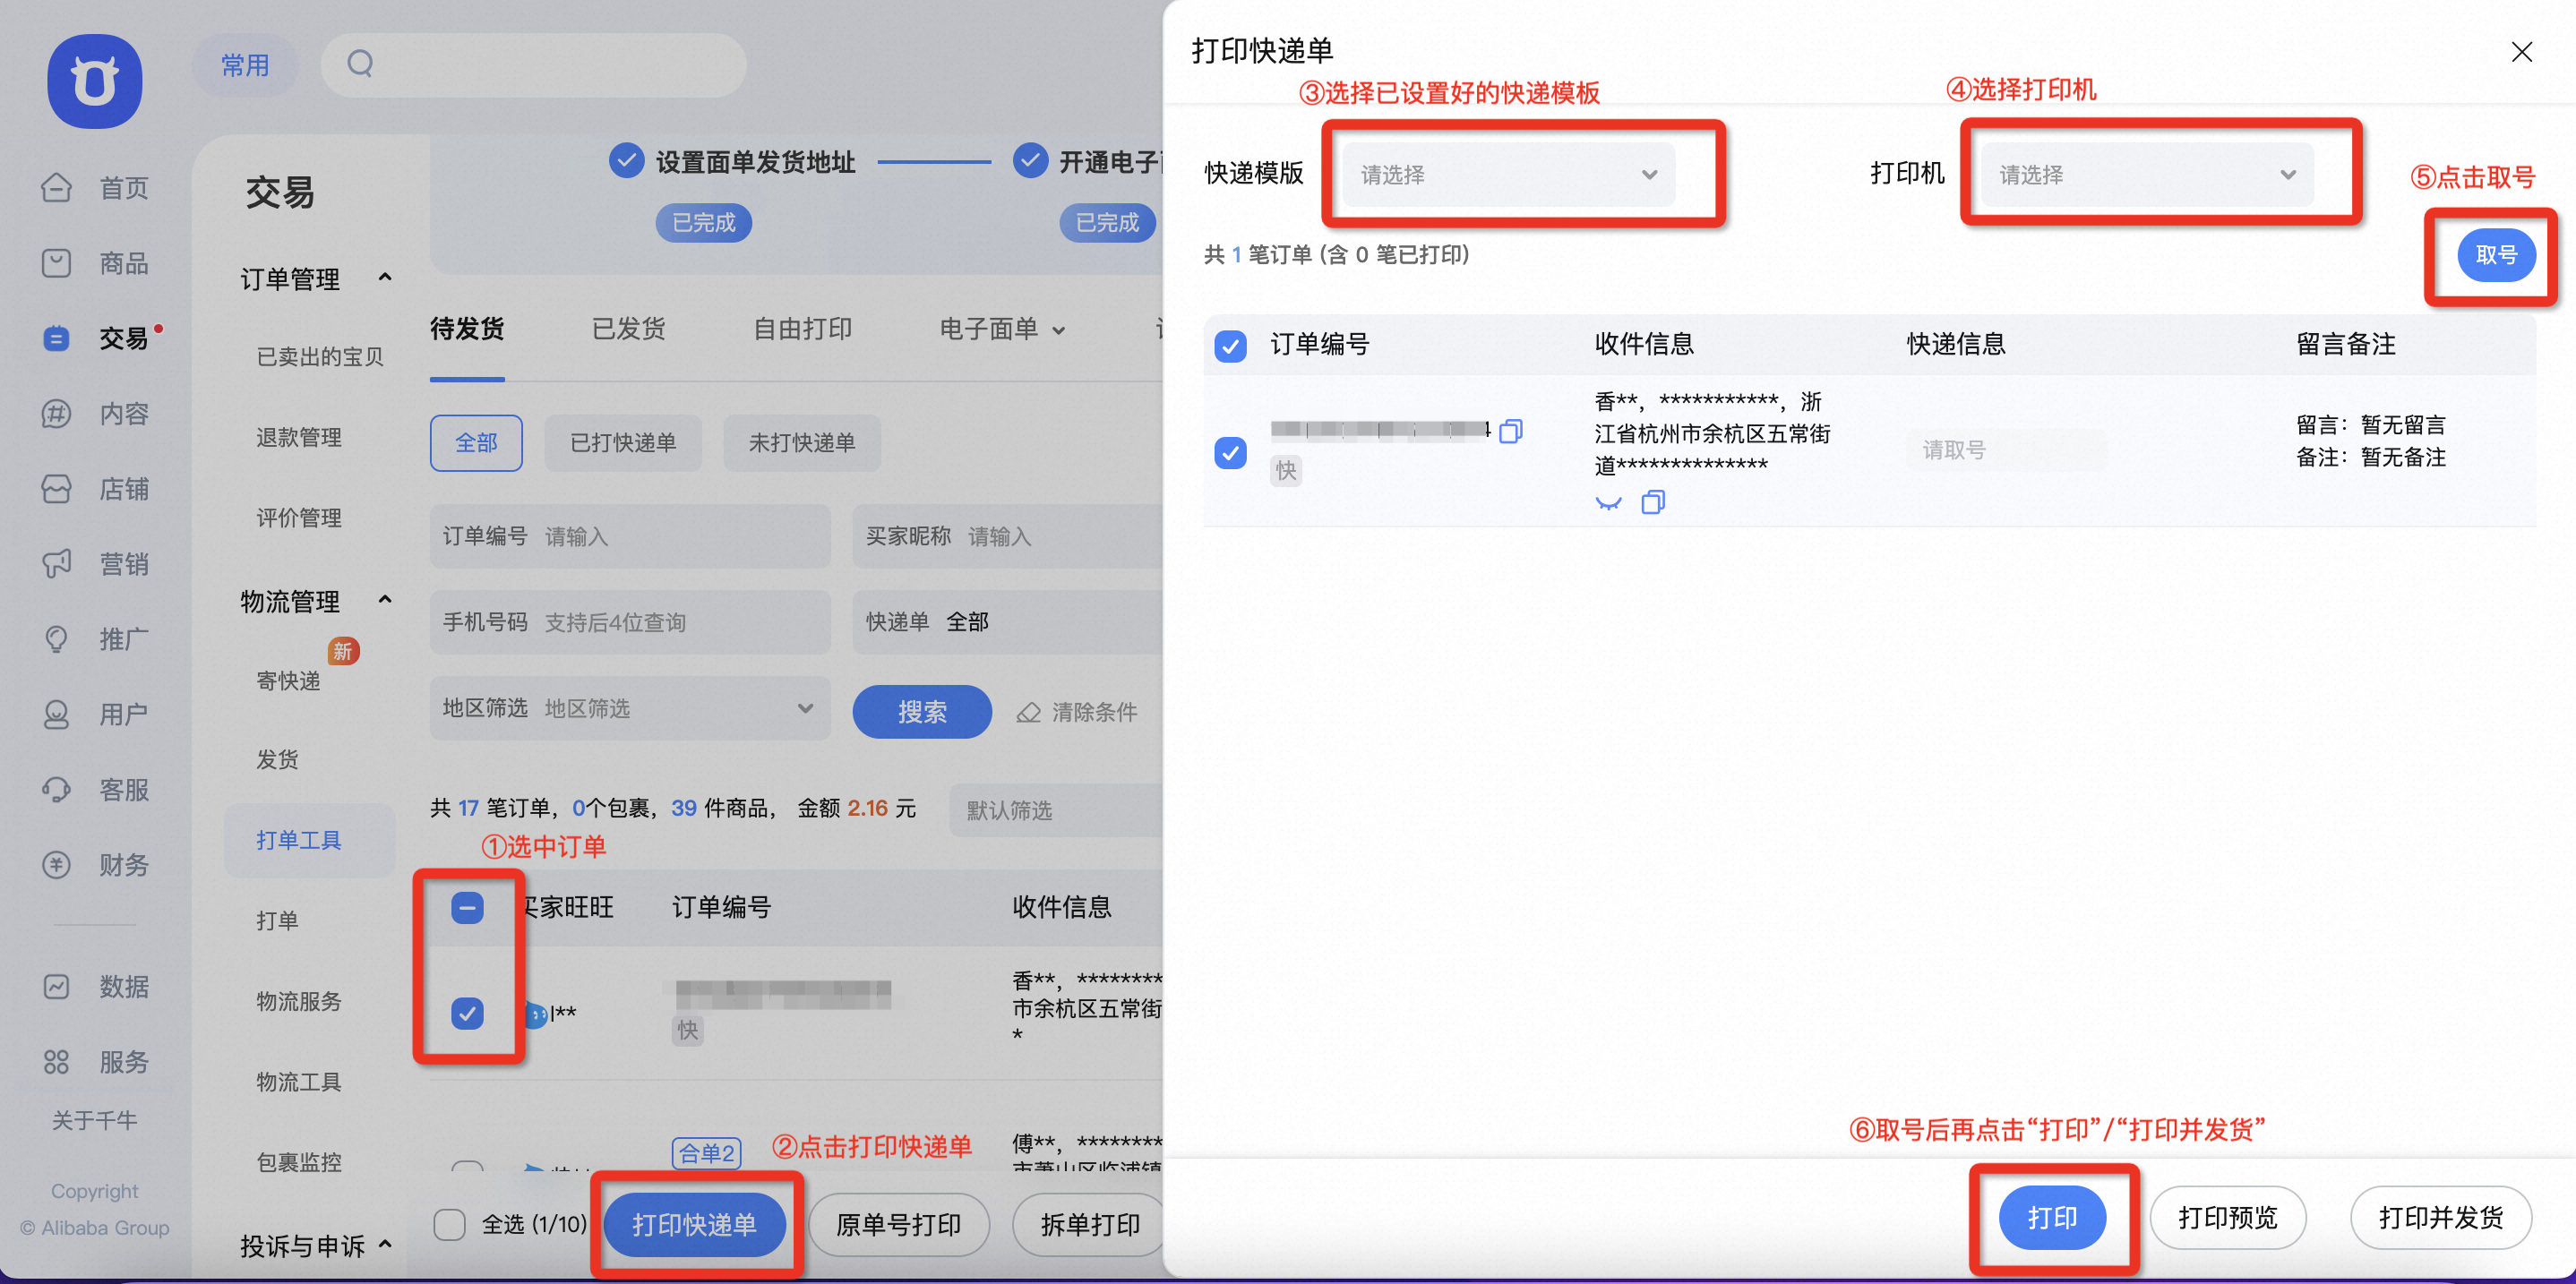
Task: Collapse the 订单管理 section
Action: pyautogui.click(x=385, y=277)
